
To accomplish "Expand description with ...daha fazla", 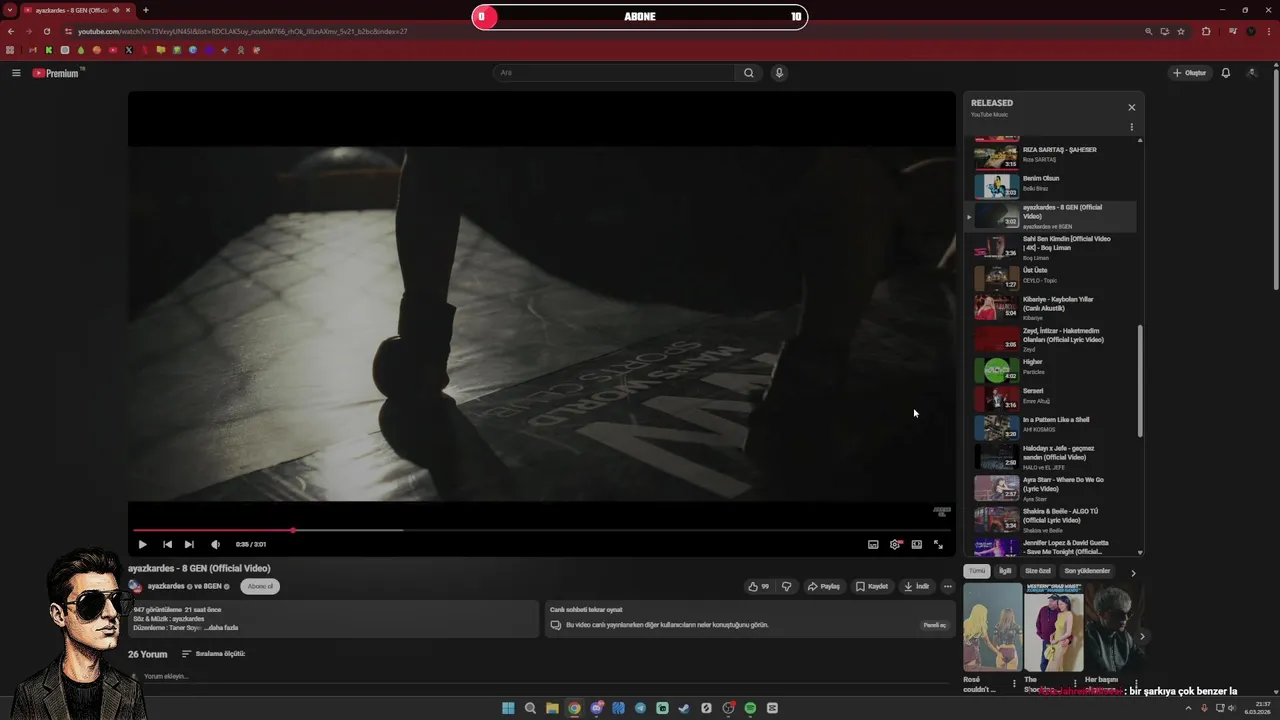I will pyautogui.click(x=221, y=628).
